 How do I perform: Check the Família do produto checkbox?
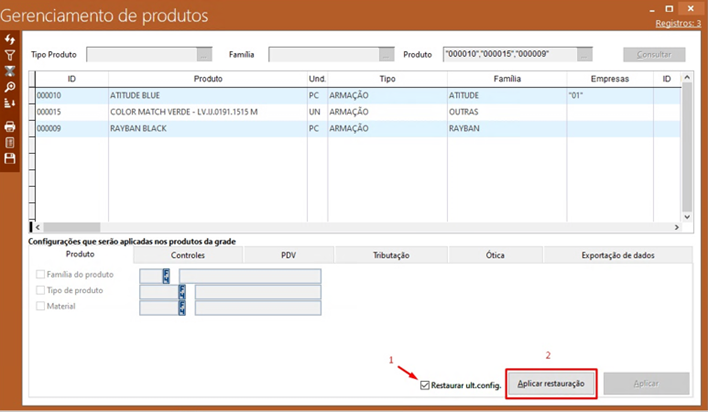[41, 274]
